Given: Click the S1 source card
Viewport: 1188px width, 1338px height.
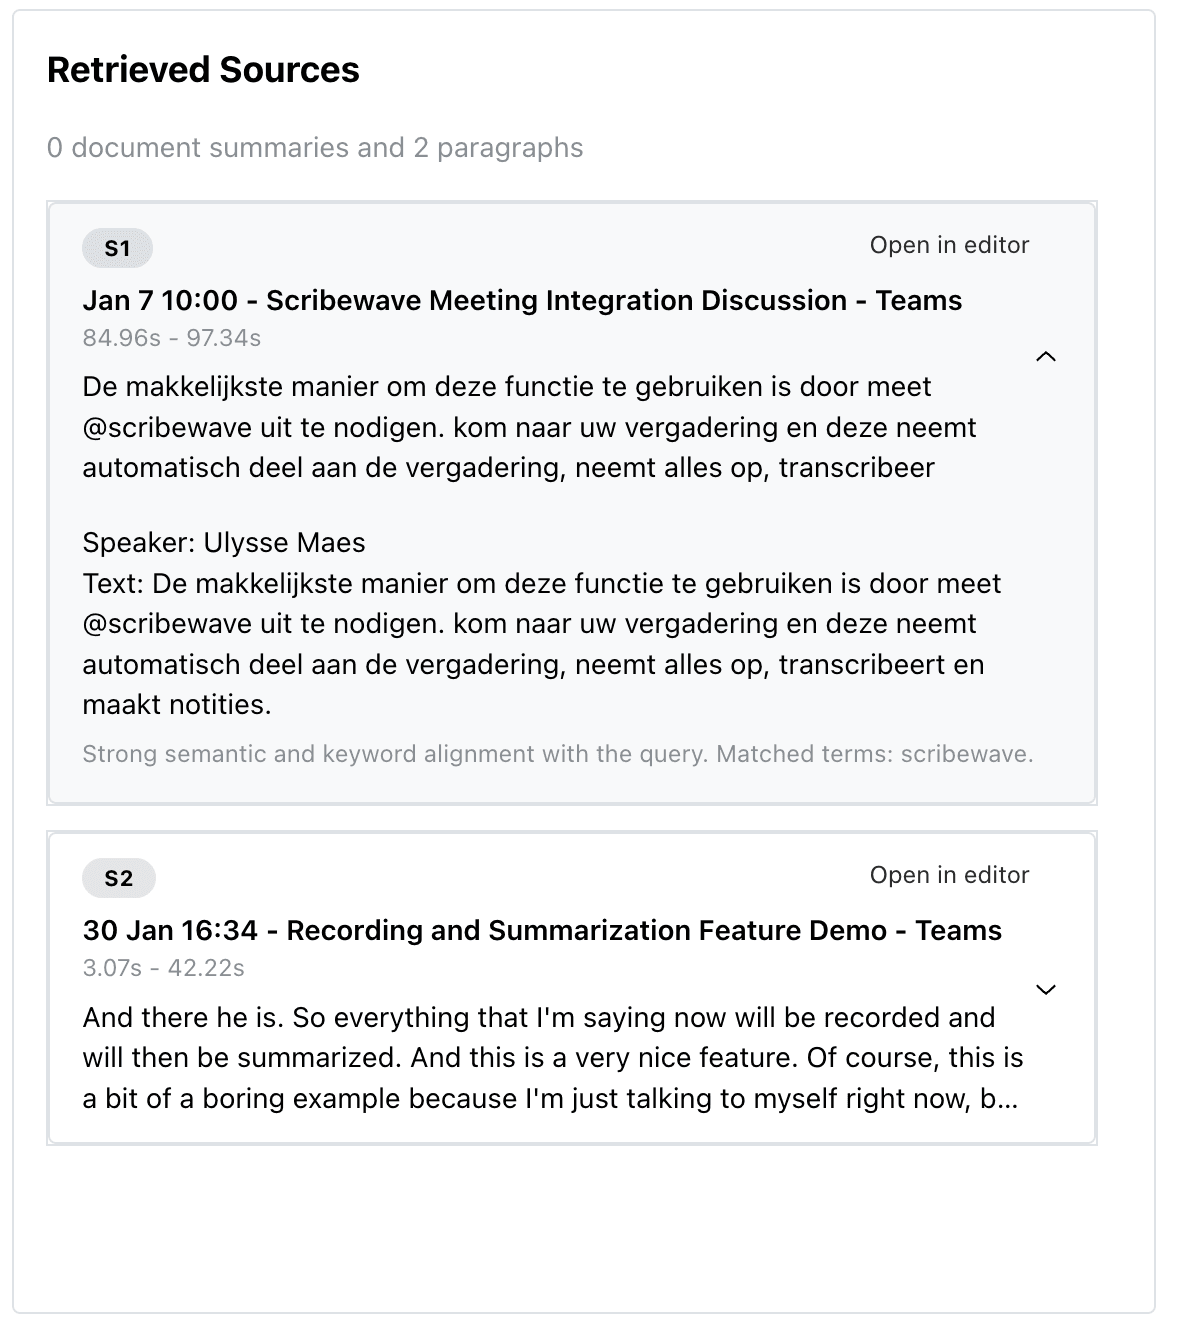Looking at the screenshot, I should click(573, 500).
